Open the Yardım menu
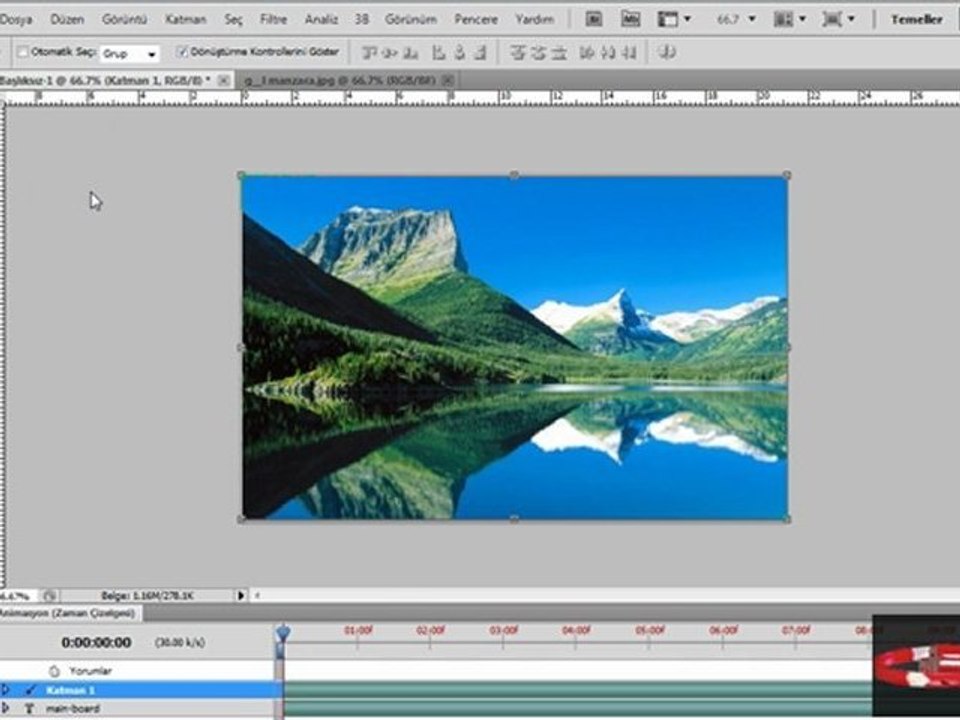 534,20
